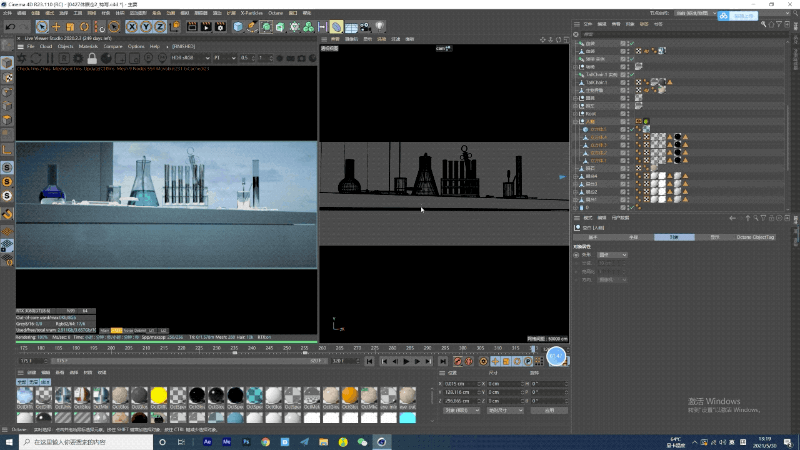Open Live Viewer Options menu
The image size is (800, 450).
[136, 46]
